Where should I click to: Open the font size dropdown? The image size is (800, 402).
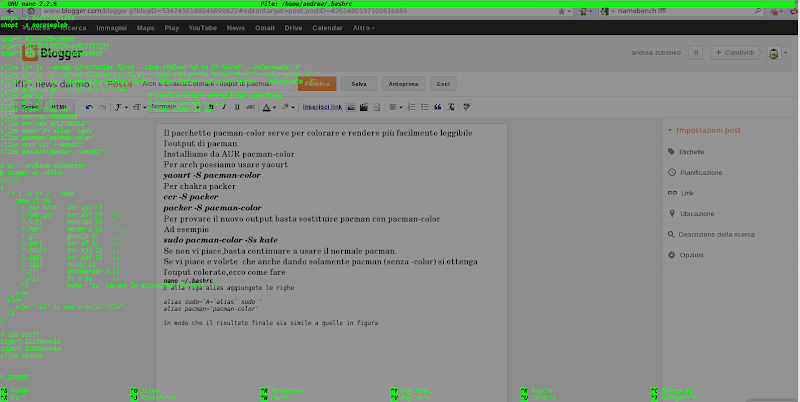point(138,107)
